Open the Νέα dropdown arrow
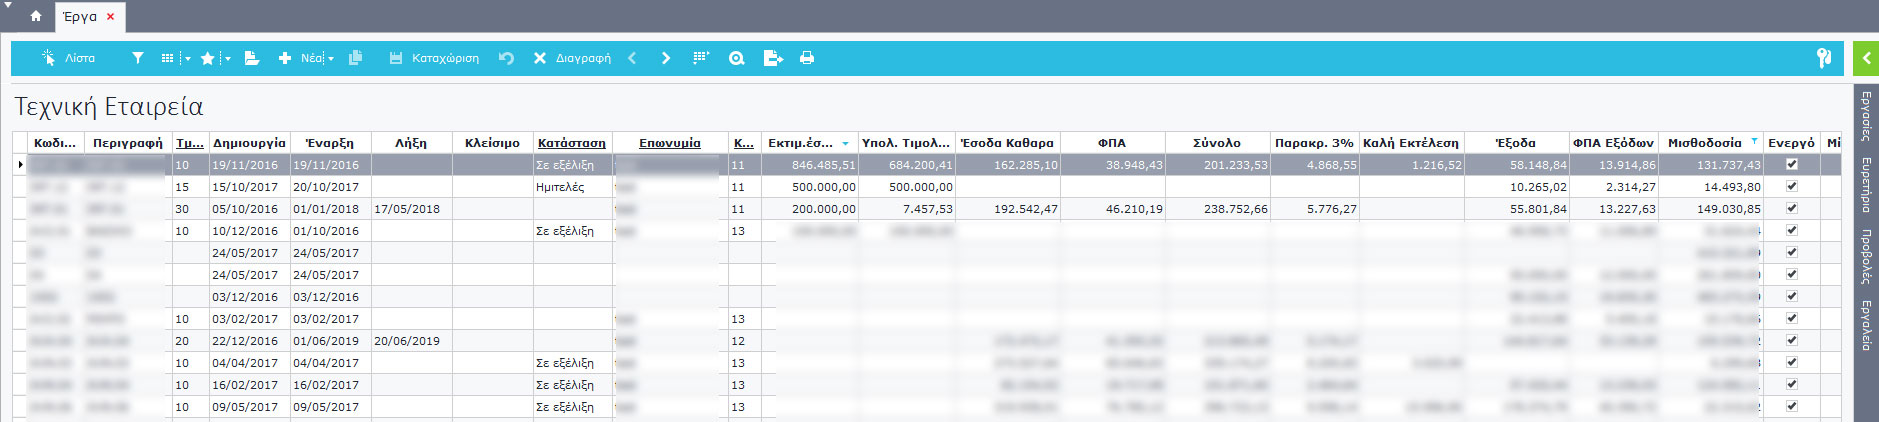 [x=331, y=59]
